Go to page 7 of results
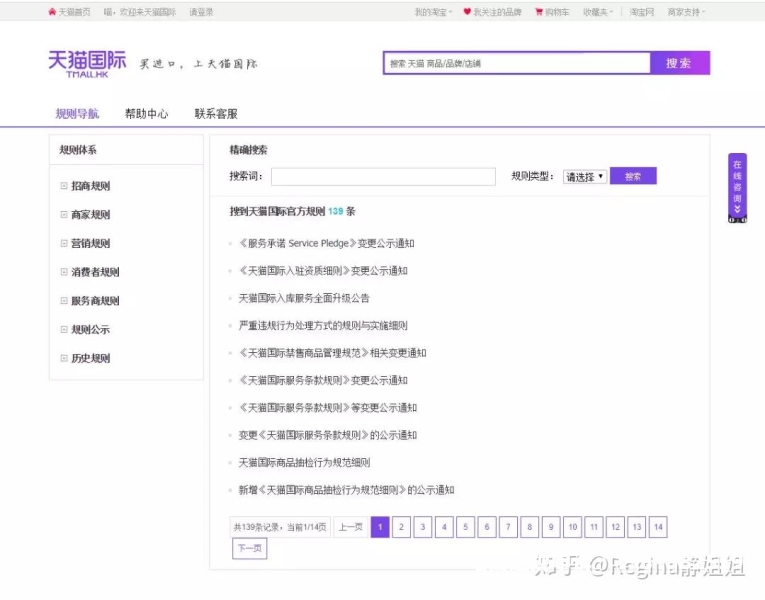Viewport: 765px width, 600px height. pos(508,527)
